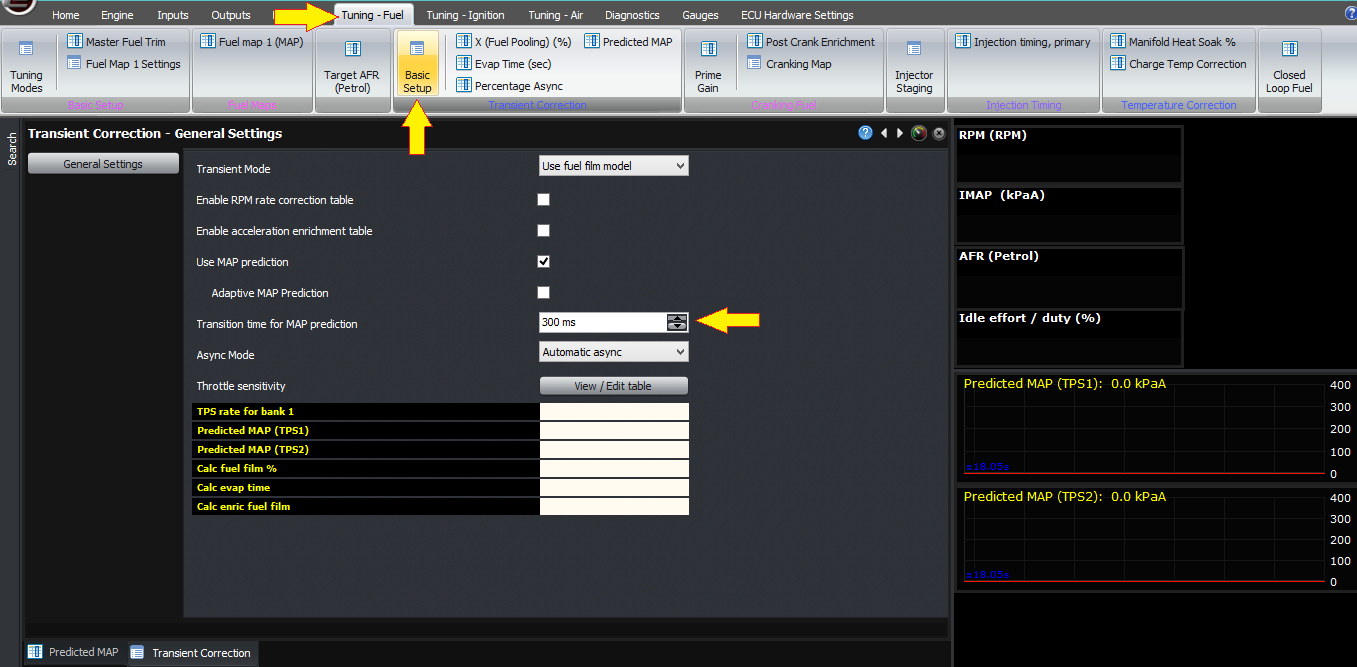Open Cranking Map
Image resolution: width=1357 pixels, height=667 pixels.
pyautogui.click(x=789, y=64)
